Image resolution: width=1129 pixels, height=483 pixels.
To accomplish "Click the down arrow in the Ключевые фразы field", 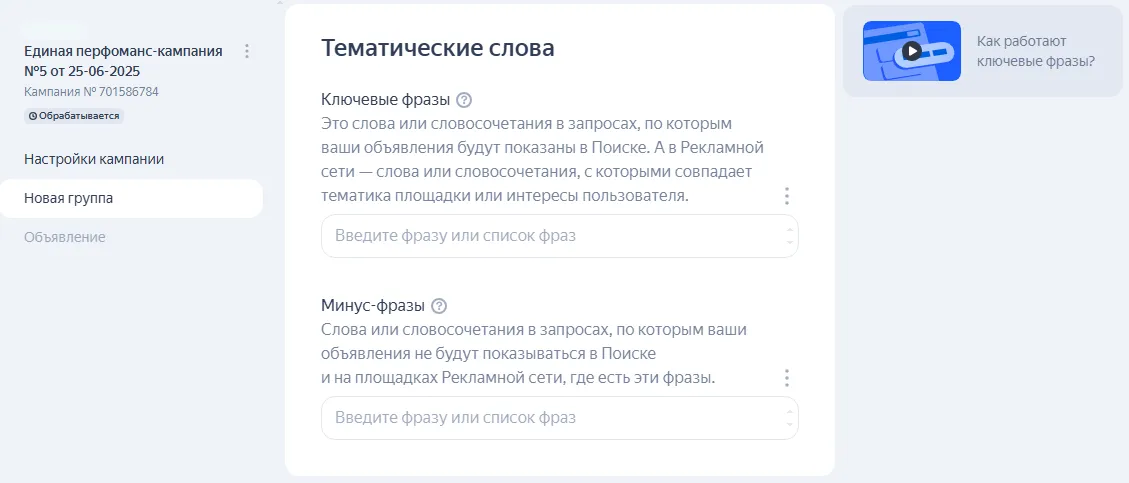I will point(789,243).
